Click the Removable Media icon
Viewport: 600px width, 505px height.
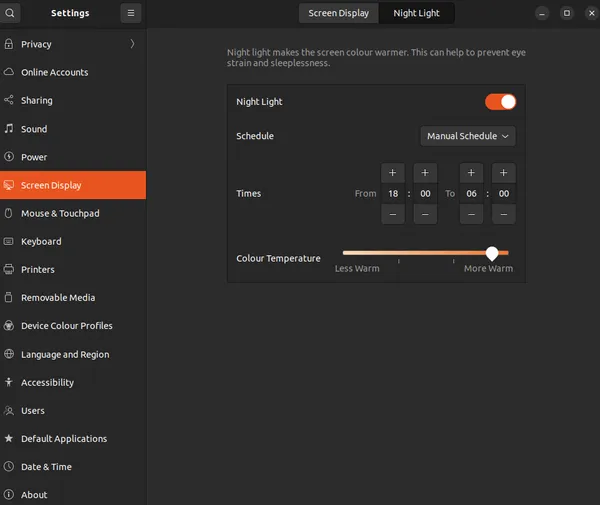9,297
